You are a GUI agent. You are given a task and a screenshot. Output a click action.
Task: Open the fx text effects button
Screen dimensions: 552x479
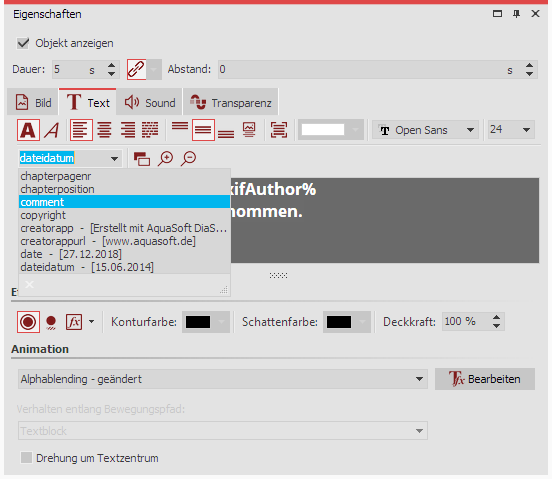pos(74,322)
